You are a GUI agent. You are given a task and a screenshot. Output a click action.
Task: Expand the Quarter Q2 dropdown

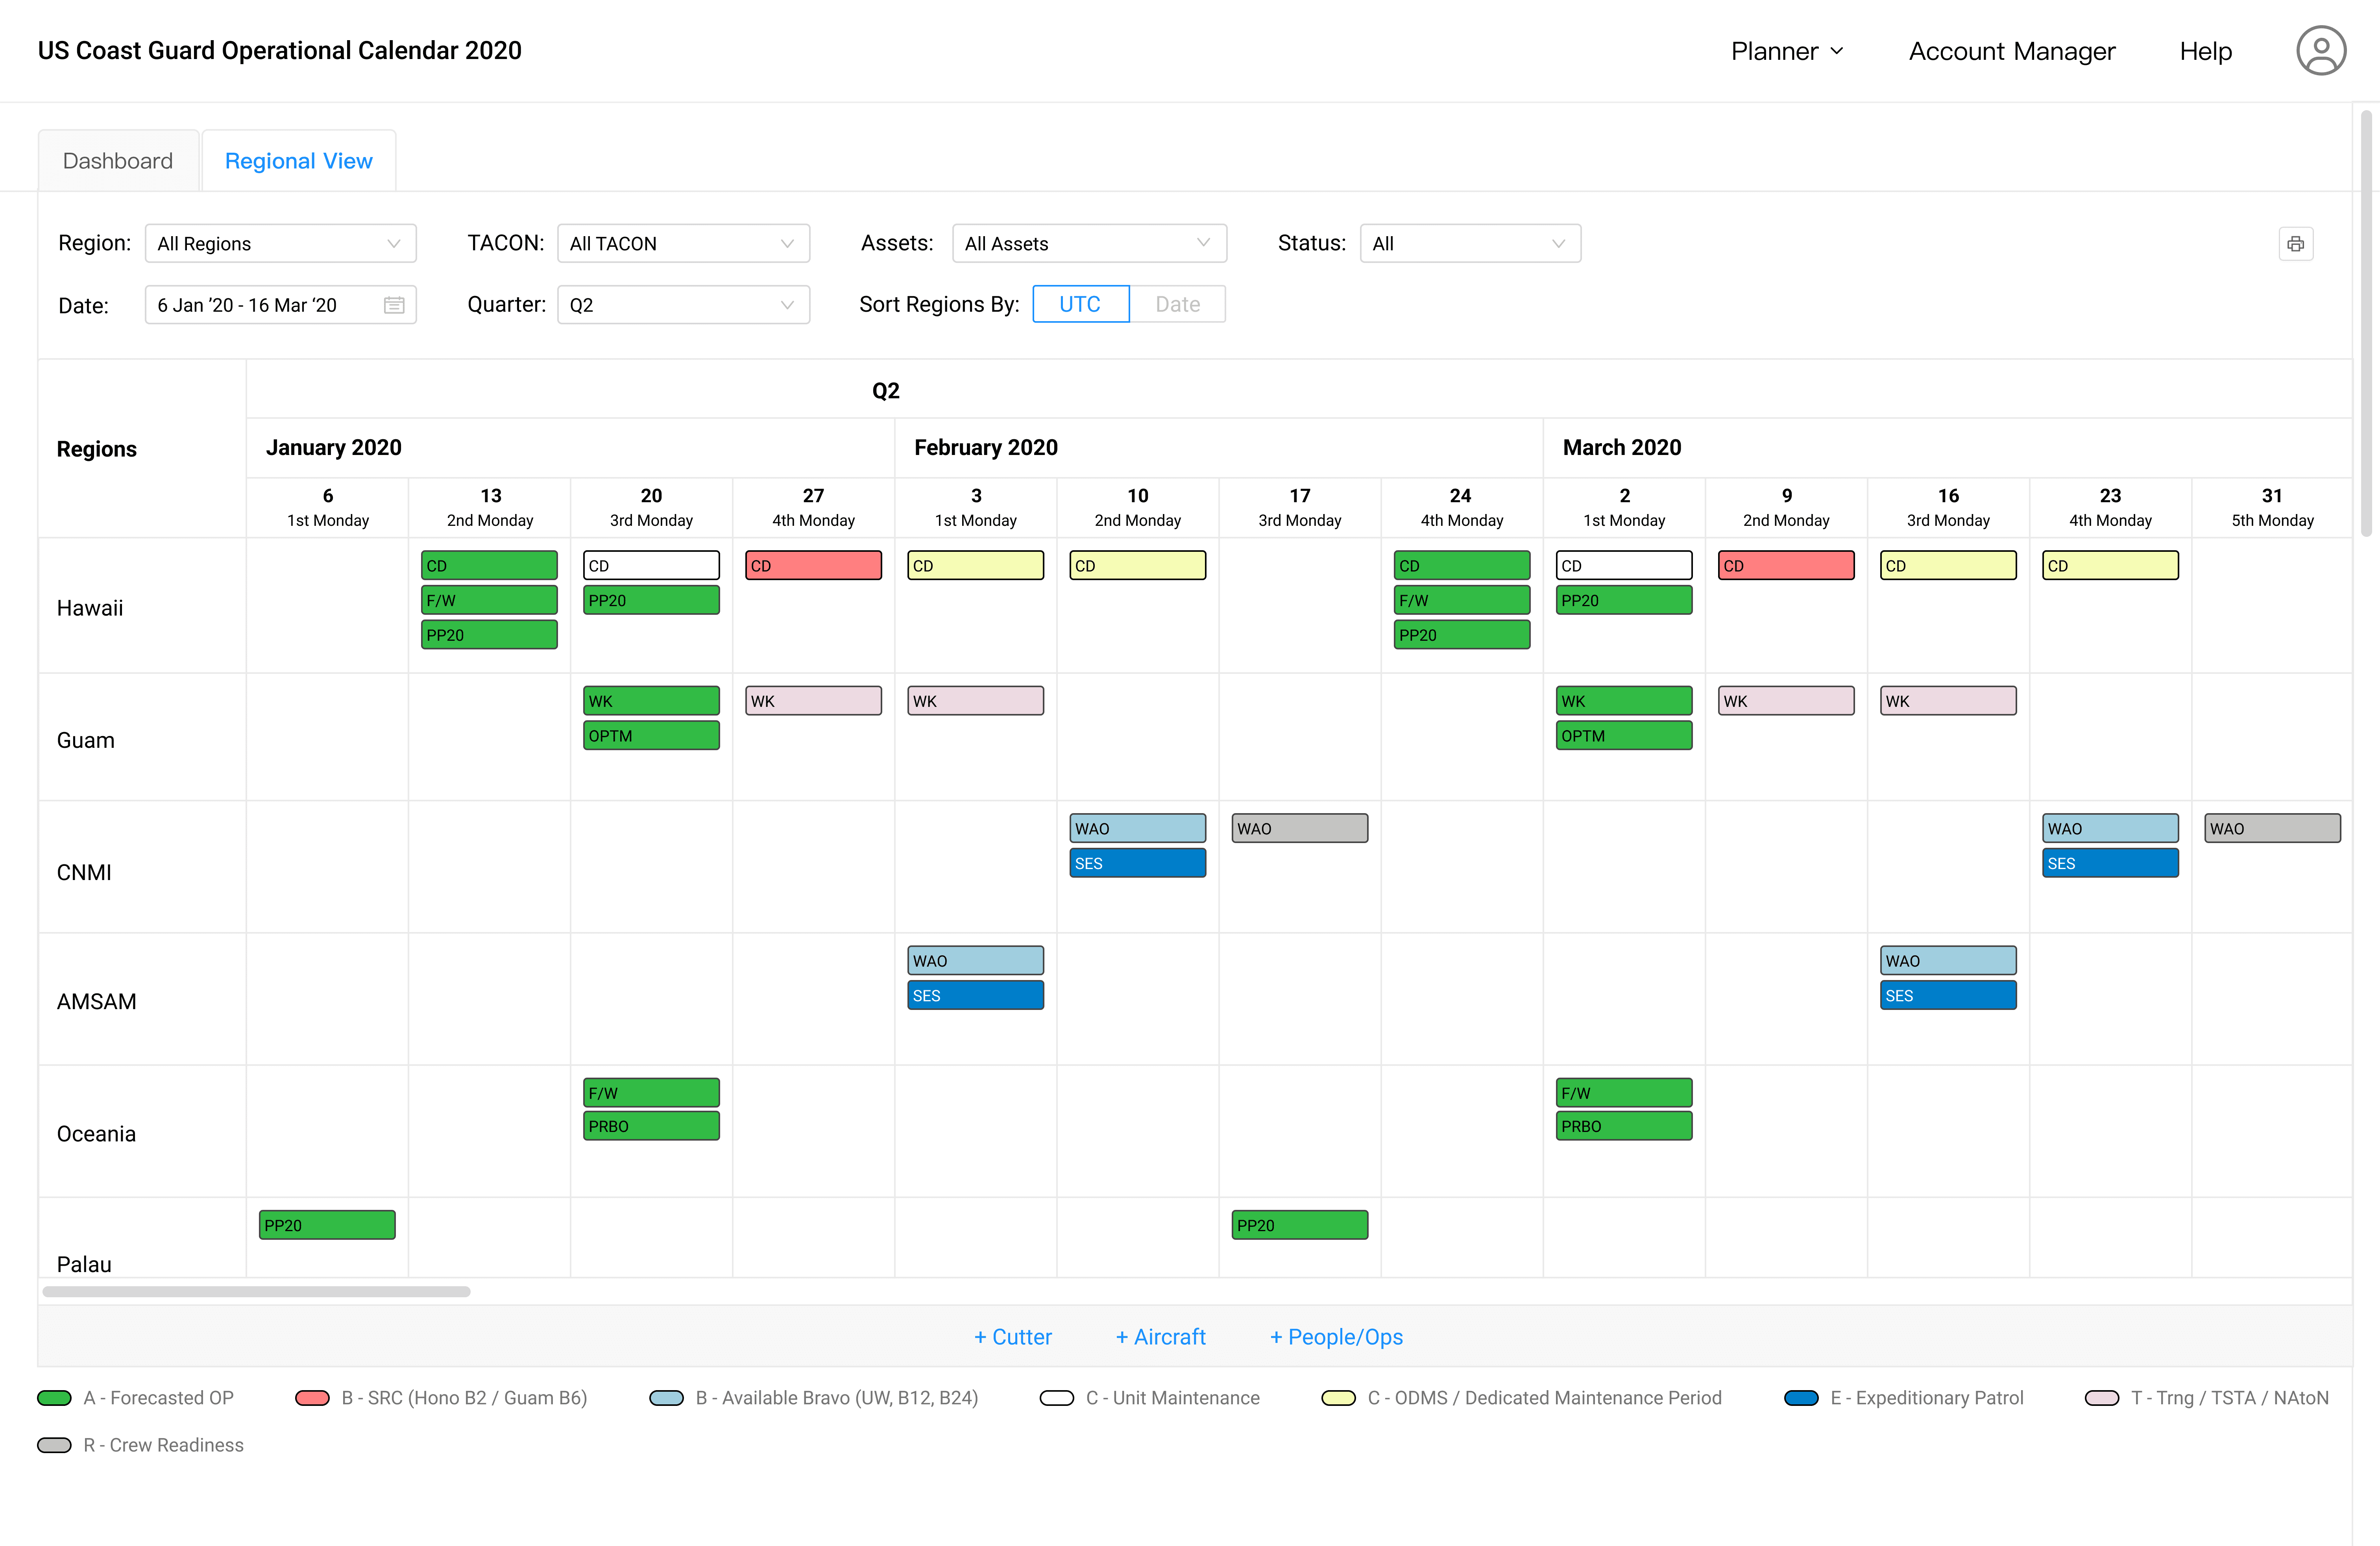(683, 305)
